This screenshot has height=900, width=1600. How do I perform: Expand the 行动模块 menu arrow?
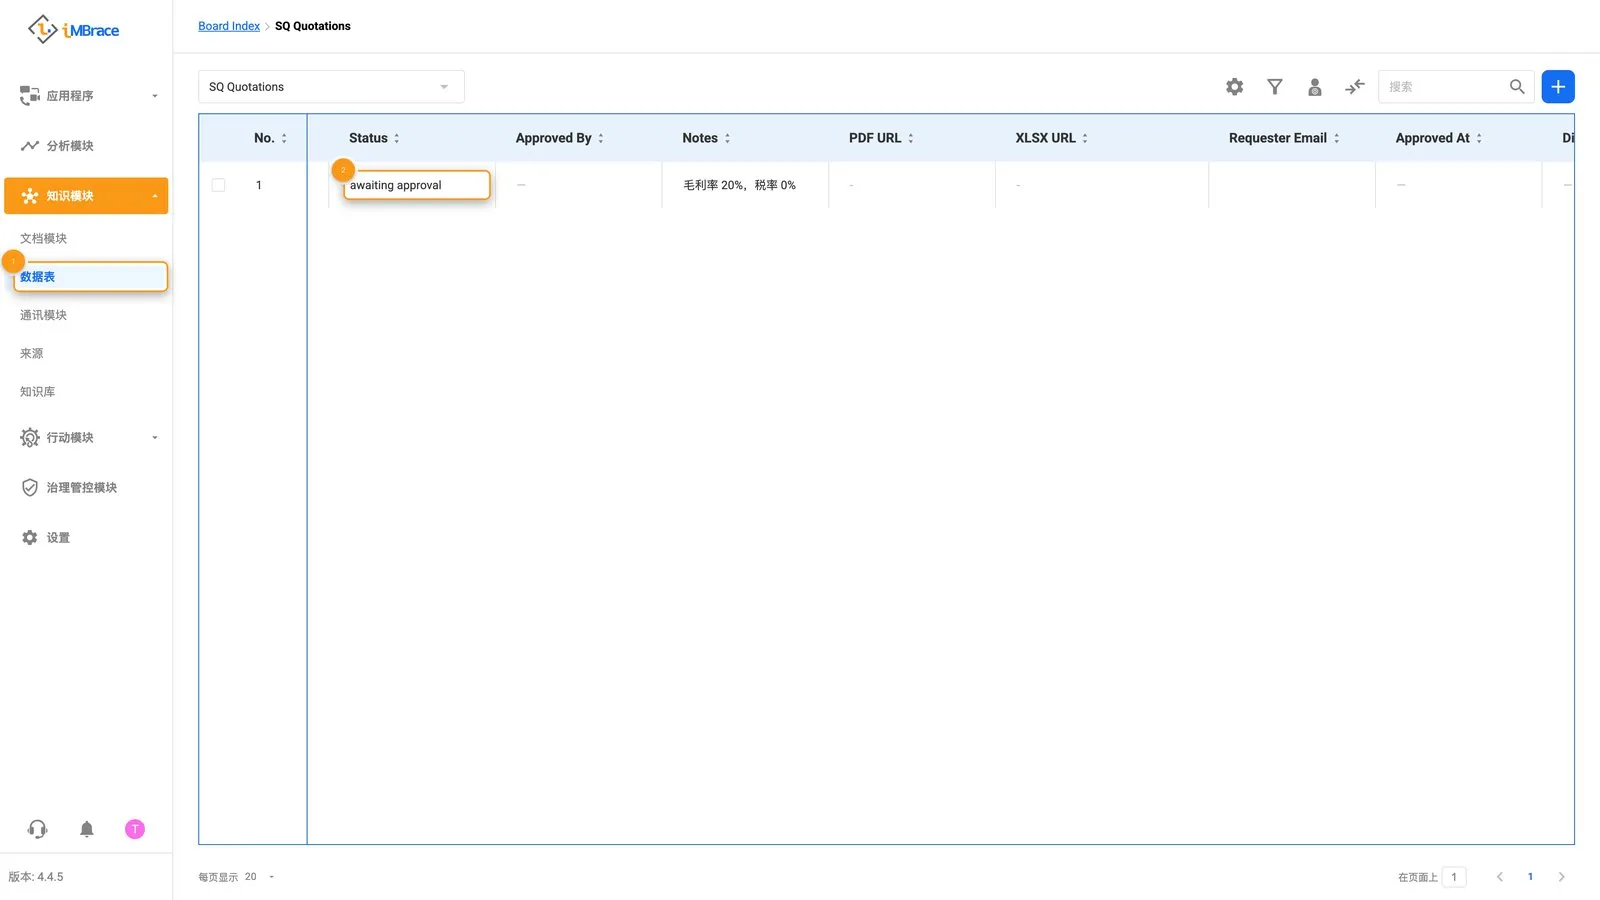pyautogui.click(x=155, y=438)
